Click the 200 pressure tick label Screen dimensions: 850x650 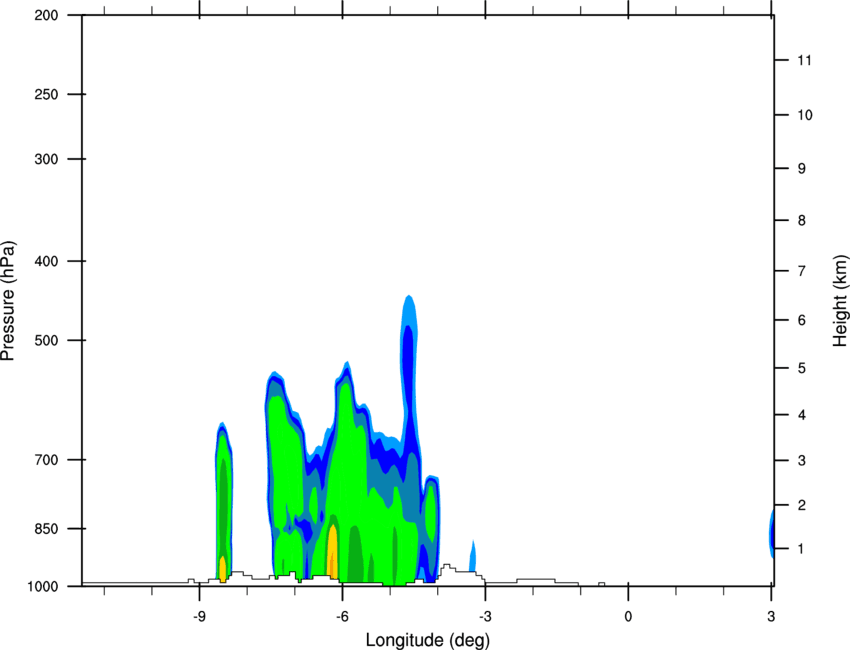tap(46, 15)
